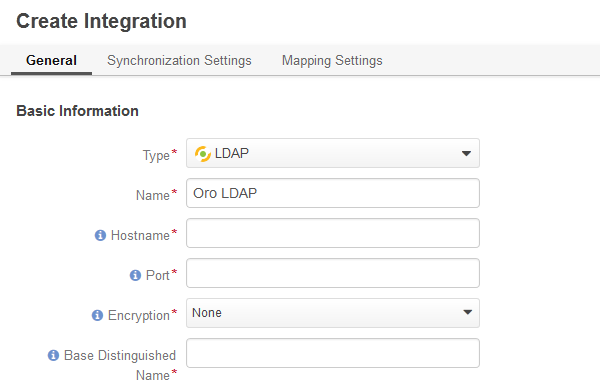This screenshot has height=390, width=600.
Task: Click the LDAP logo icon in Type field
Action: pos(203,154)
